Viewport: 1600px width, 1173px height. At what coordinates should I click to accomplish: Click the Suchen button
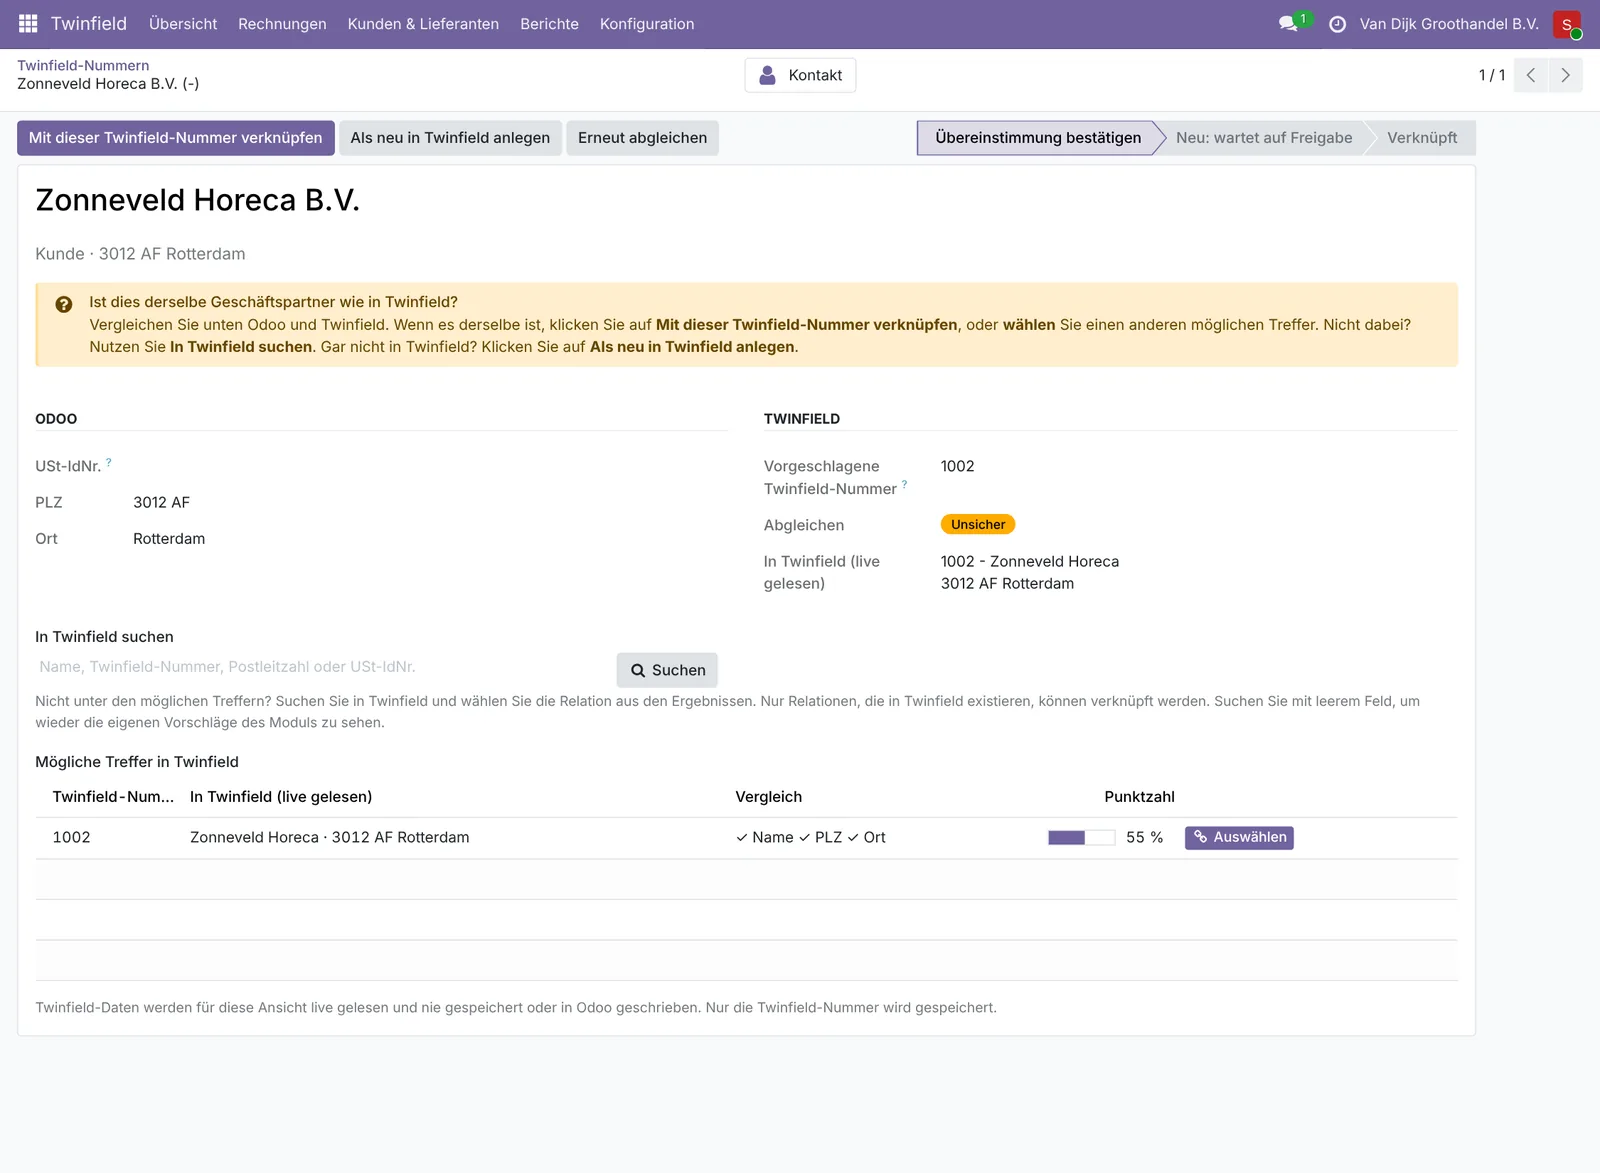pyautogui.click(x=667, y=670)
